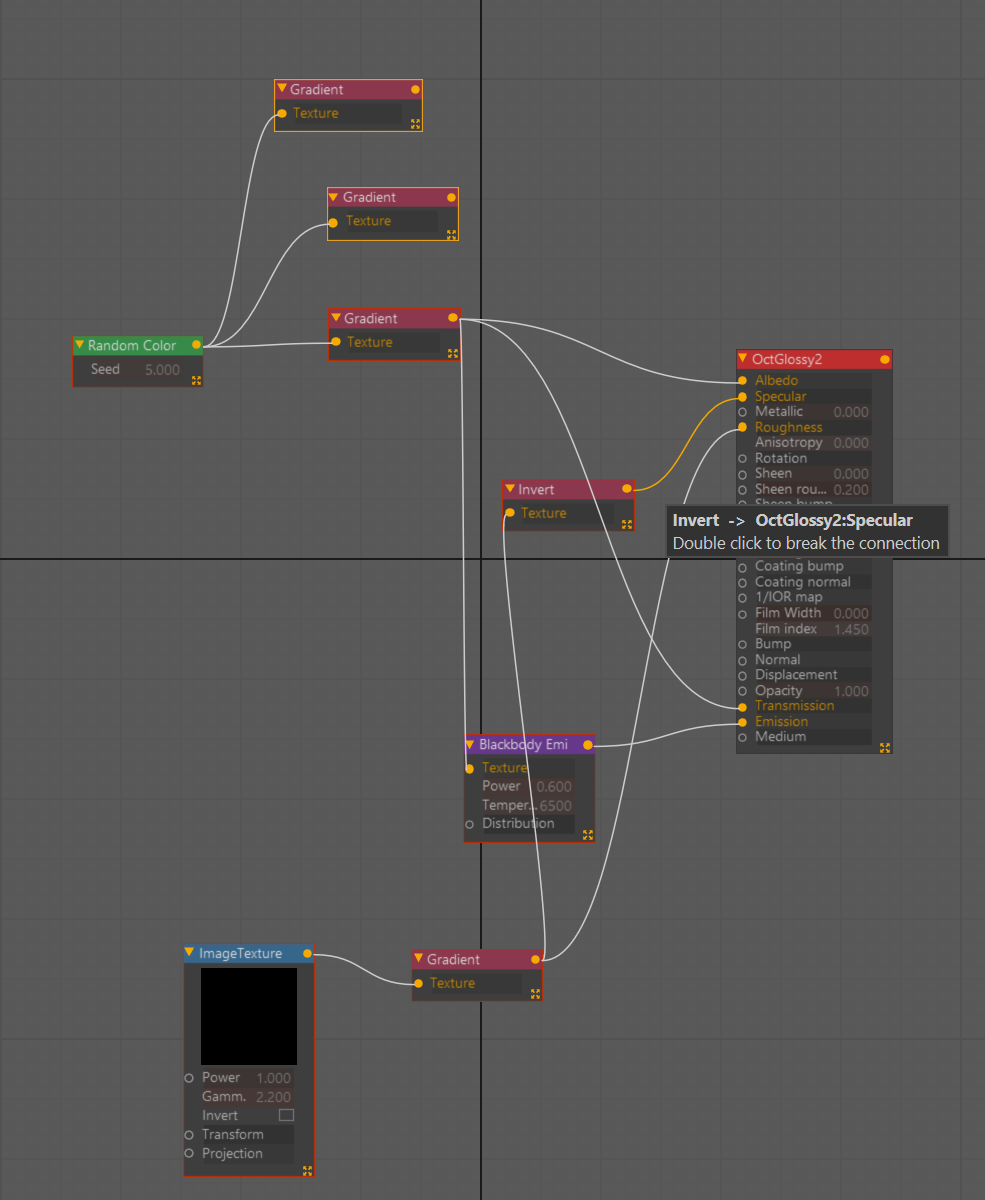Click the Rotation input port on OctGlossy2
The width and height of the screenshot is (985, 1200).
[742, 458]
